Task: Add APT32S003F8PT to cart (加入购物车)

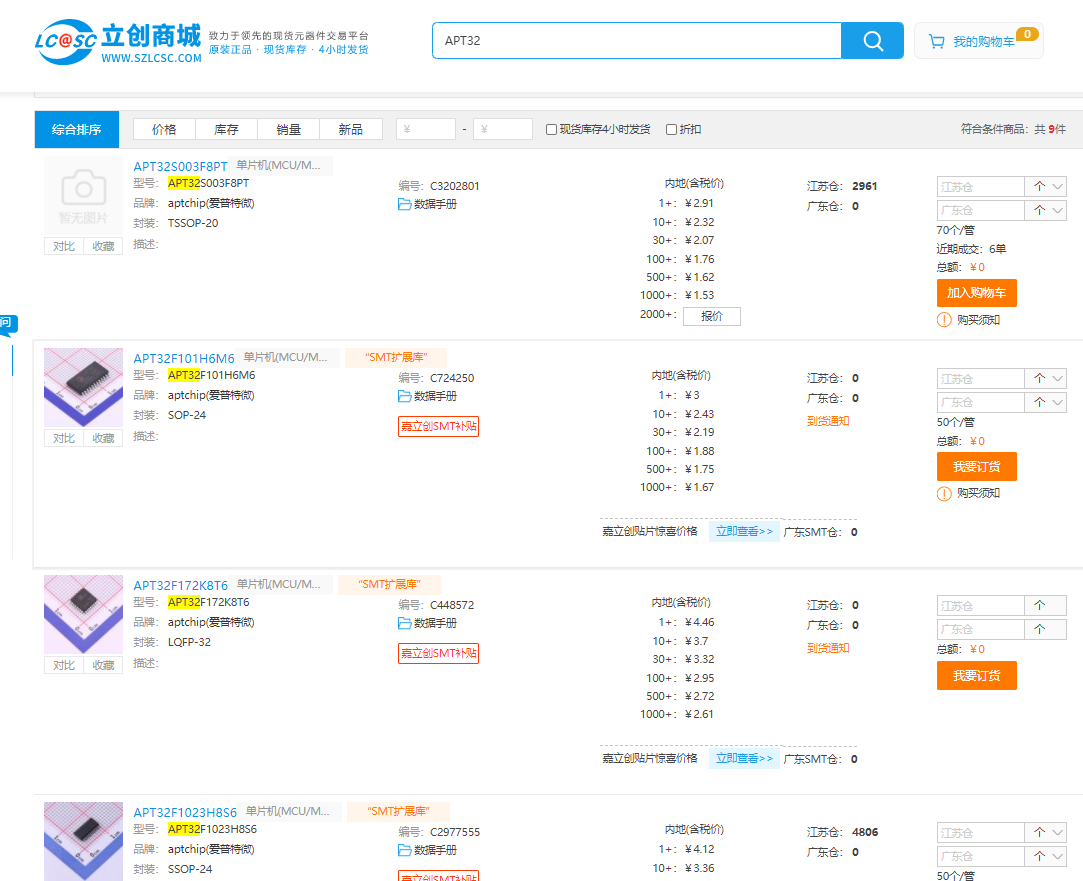Action: pyautogui.click(x=977, y=293)
